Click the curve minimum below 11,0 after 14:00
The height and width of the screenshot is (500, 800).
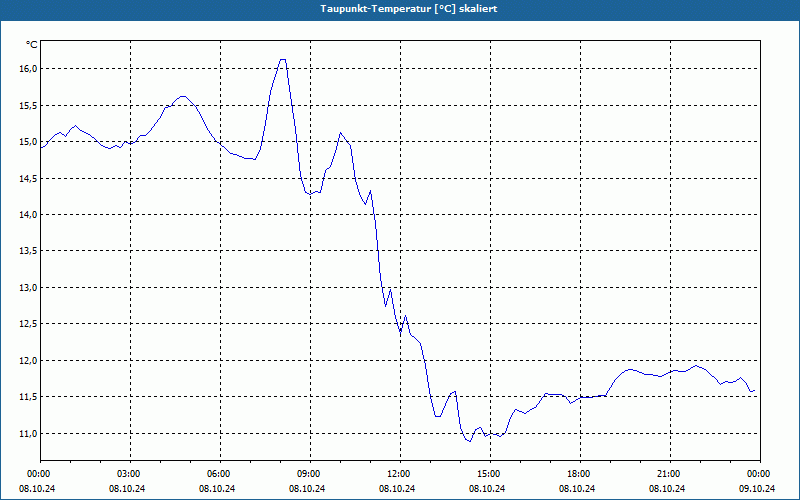point(469,441)
